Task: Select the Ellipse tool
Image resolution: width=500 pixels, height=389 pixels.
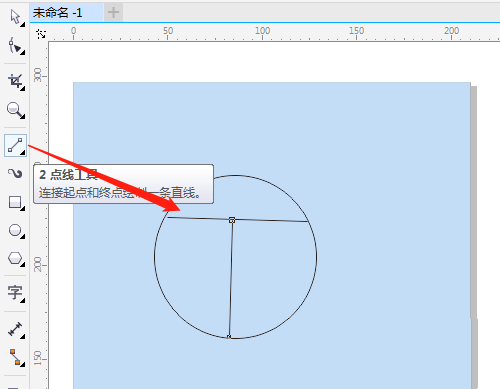Action: pos(15,231)
